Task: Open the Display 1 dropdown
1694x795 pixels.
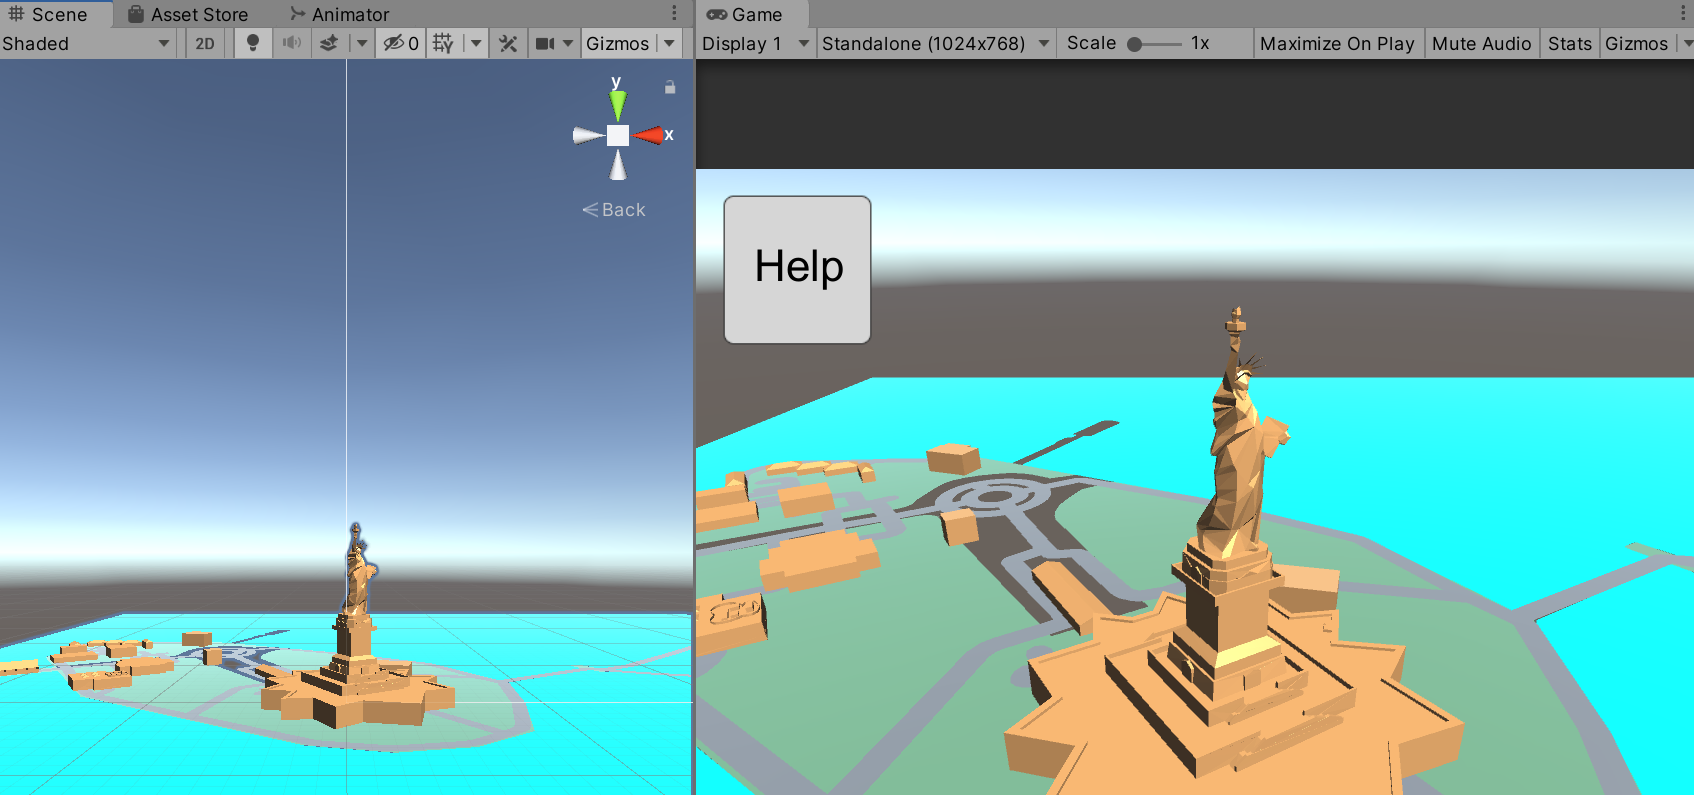Action: point(755,43)
